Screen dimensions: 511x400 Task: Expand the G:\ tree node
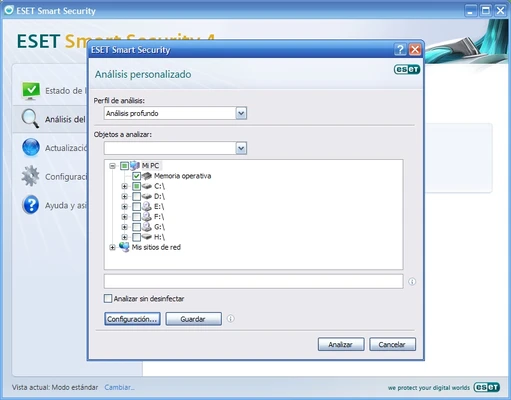(x=124, y=227)
